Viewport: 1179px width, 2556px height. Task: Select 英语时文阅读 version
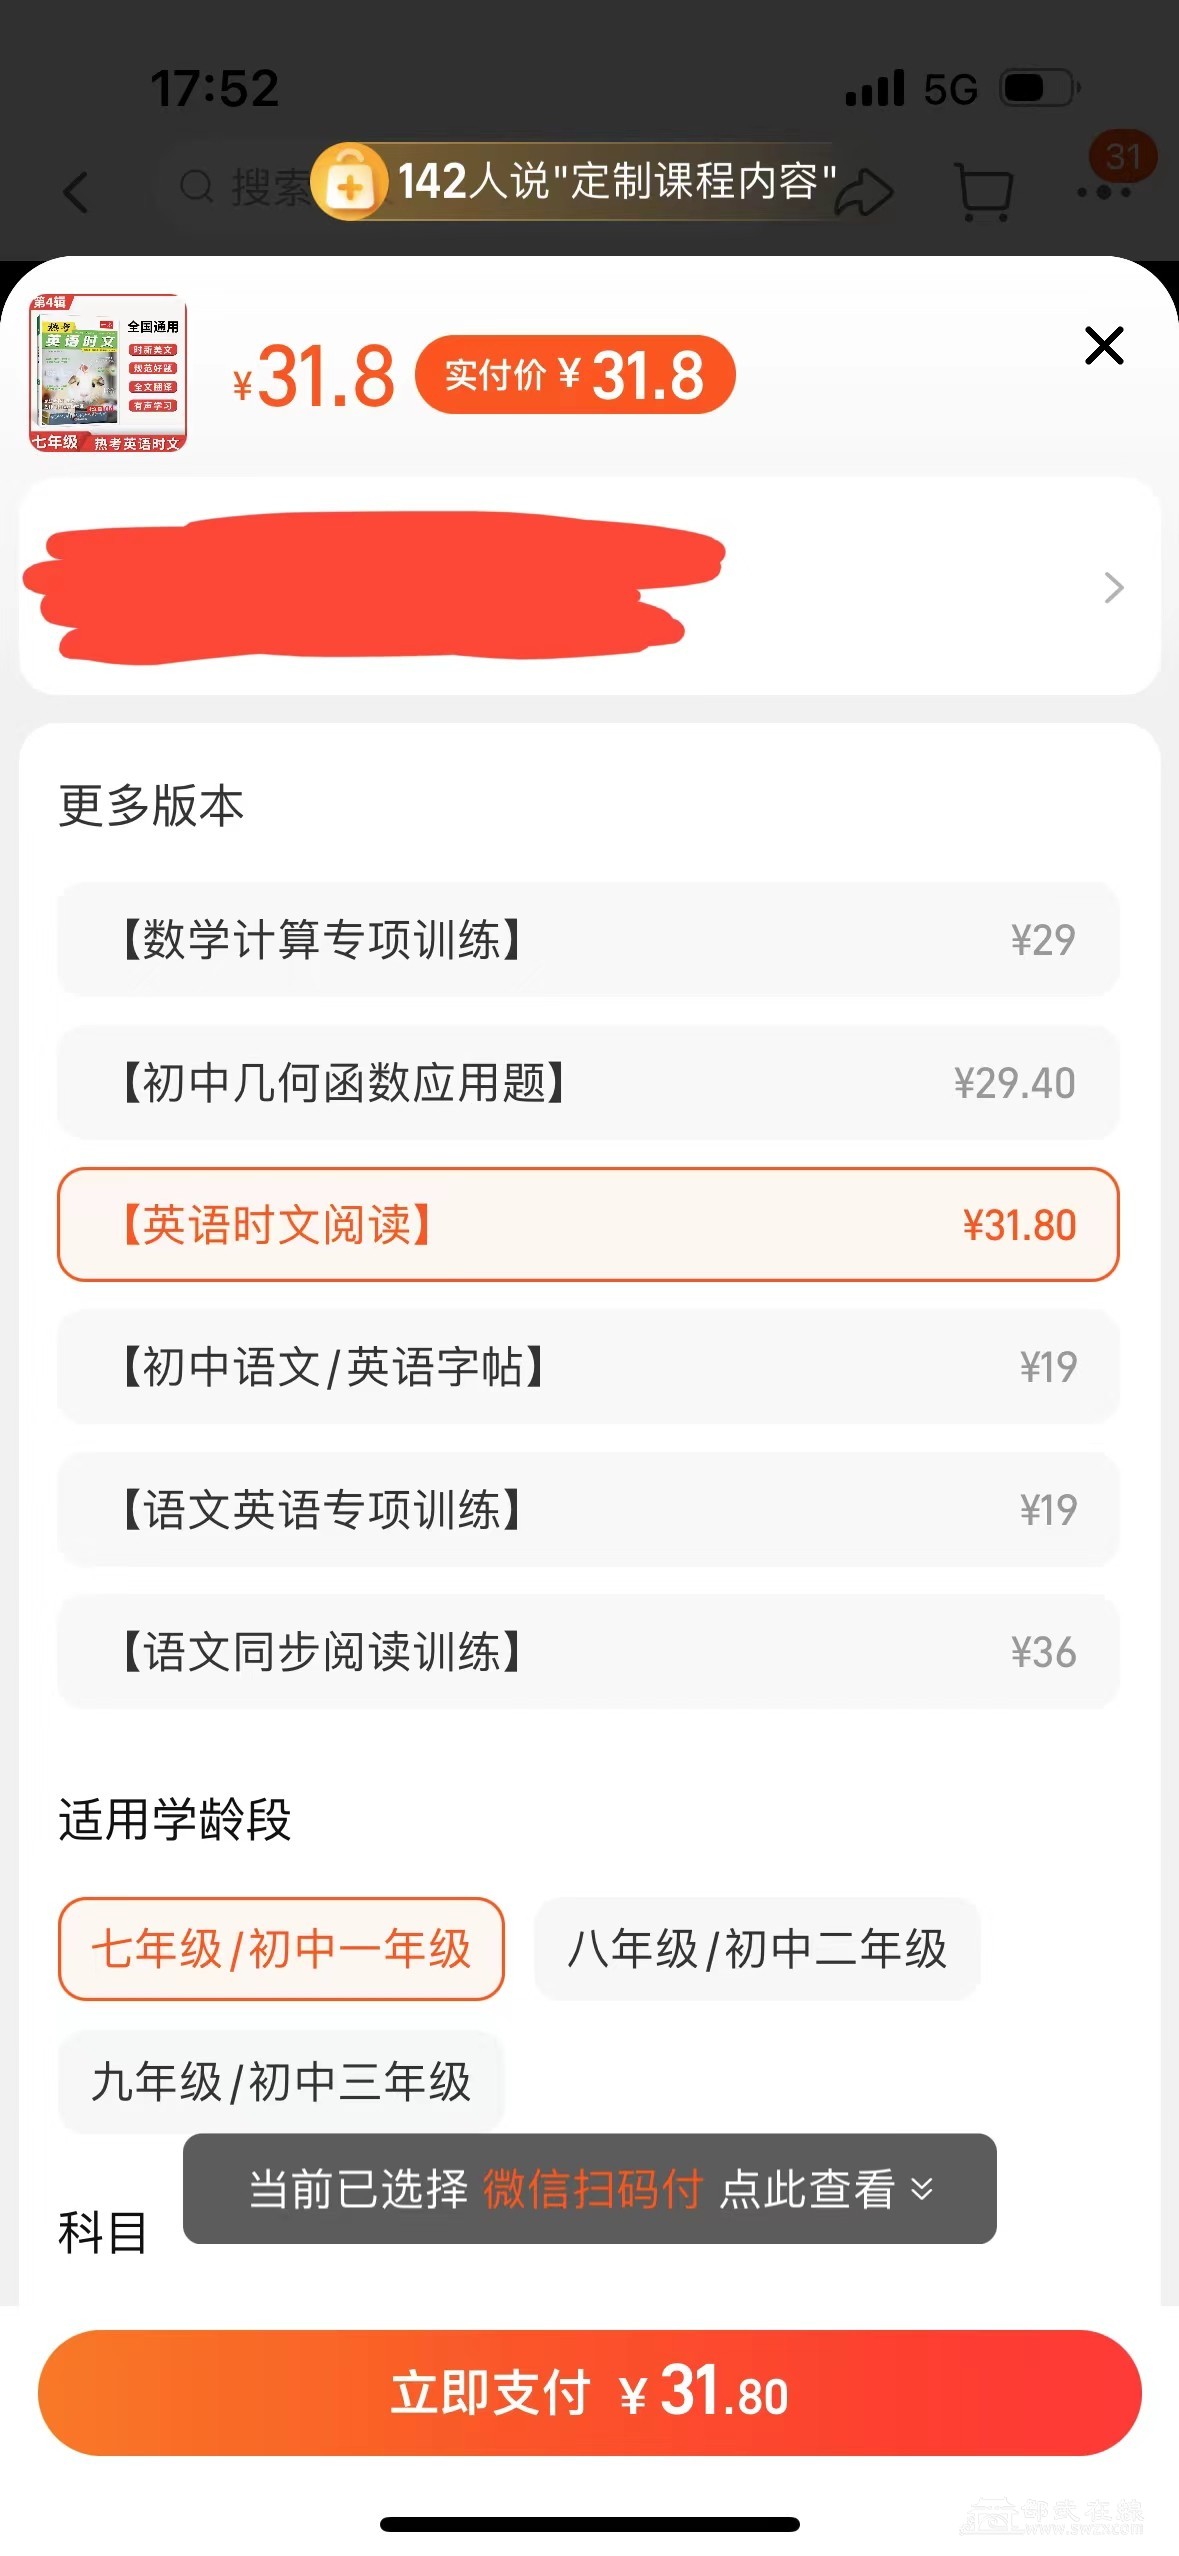[588, 1224]
